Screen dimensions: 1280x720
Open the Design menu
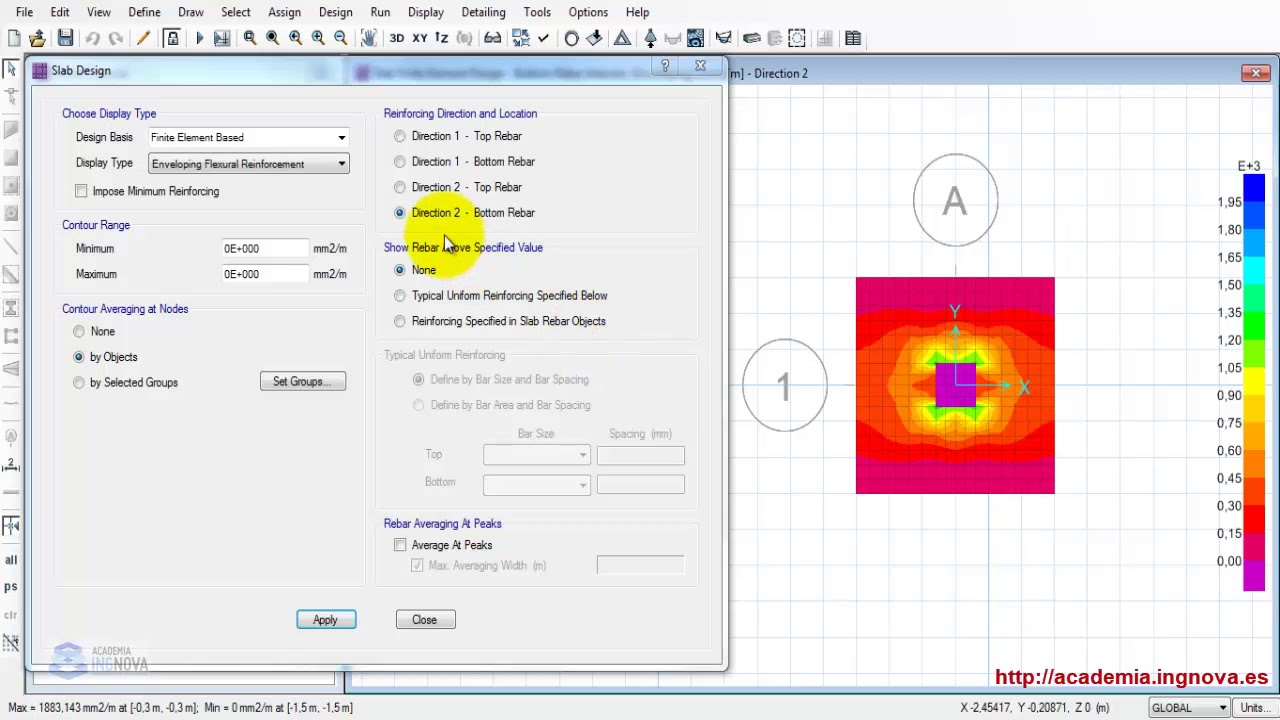click(336, 12)
